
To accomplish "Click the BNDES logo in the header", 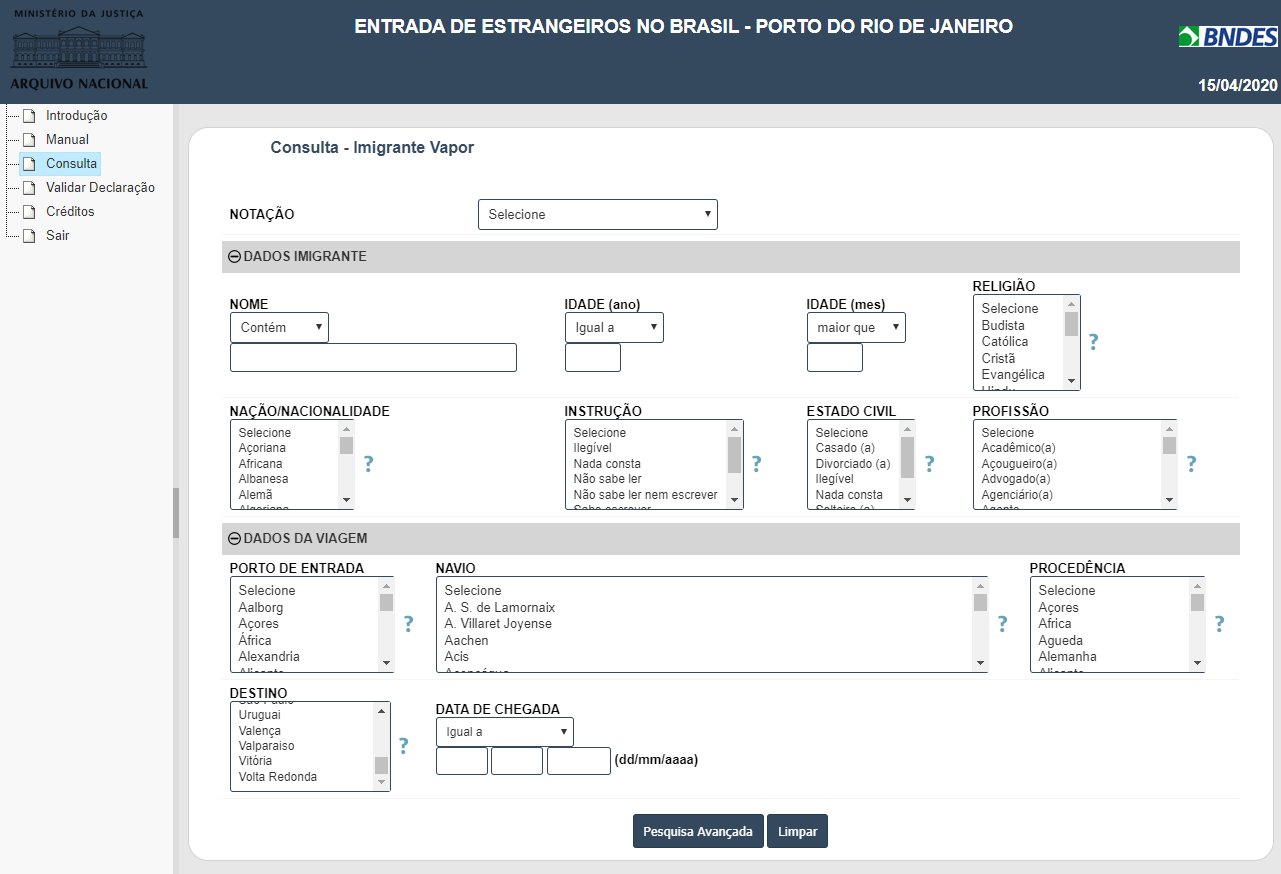I will coord(1228,37).
